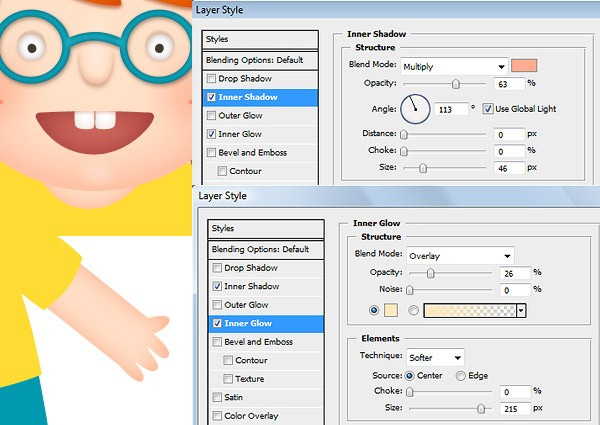Check Drop Shadow in lower Layer Style dialog
Image resolution: width=600 pixels, height=425 pixels.
tap(217, 268)
